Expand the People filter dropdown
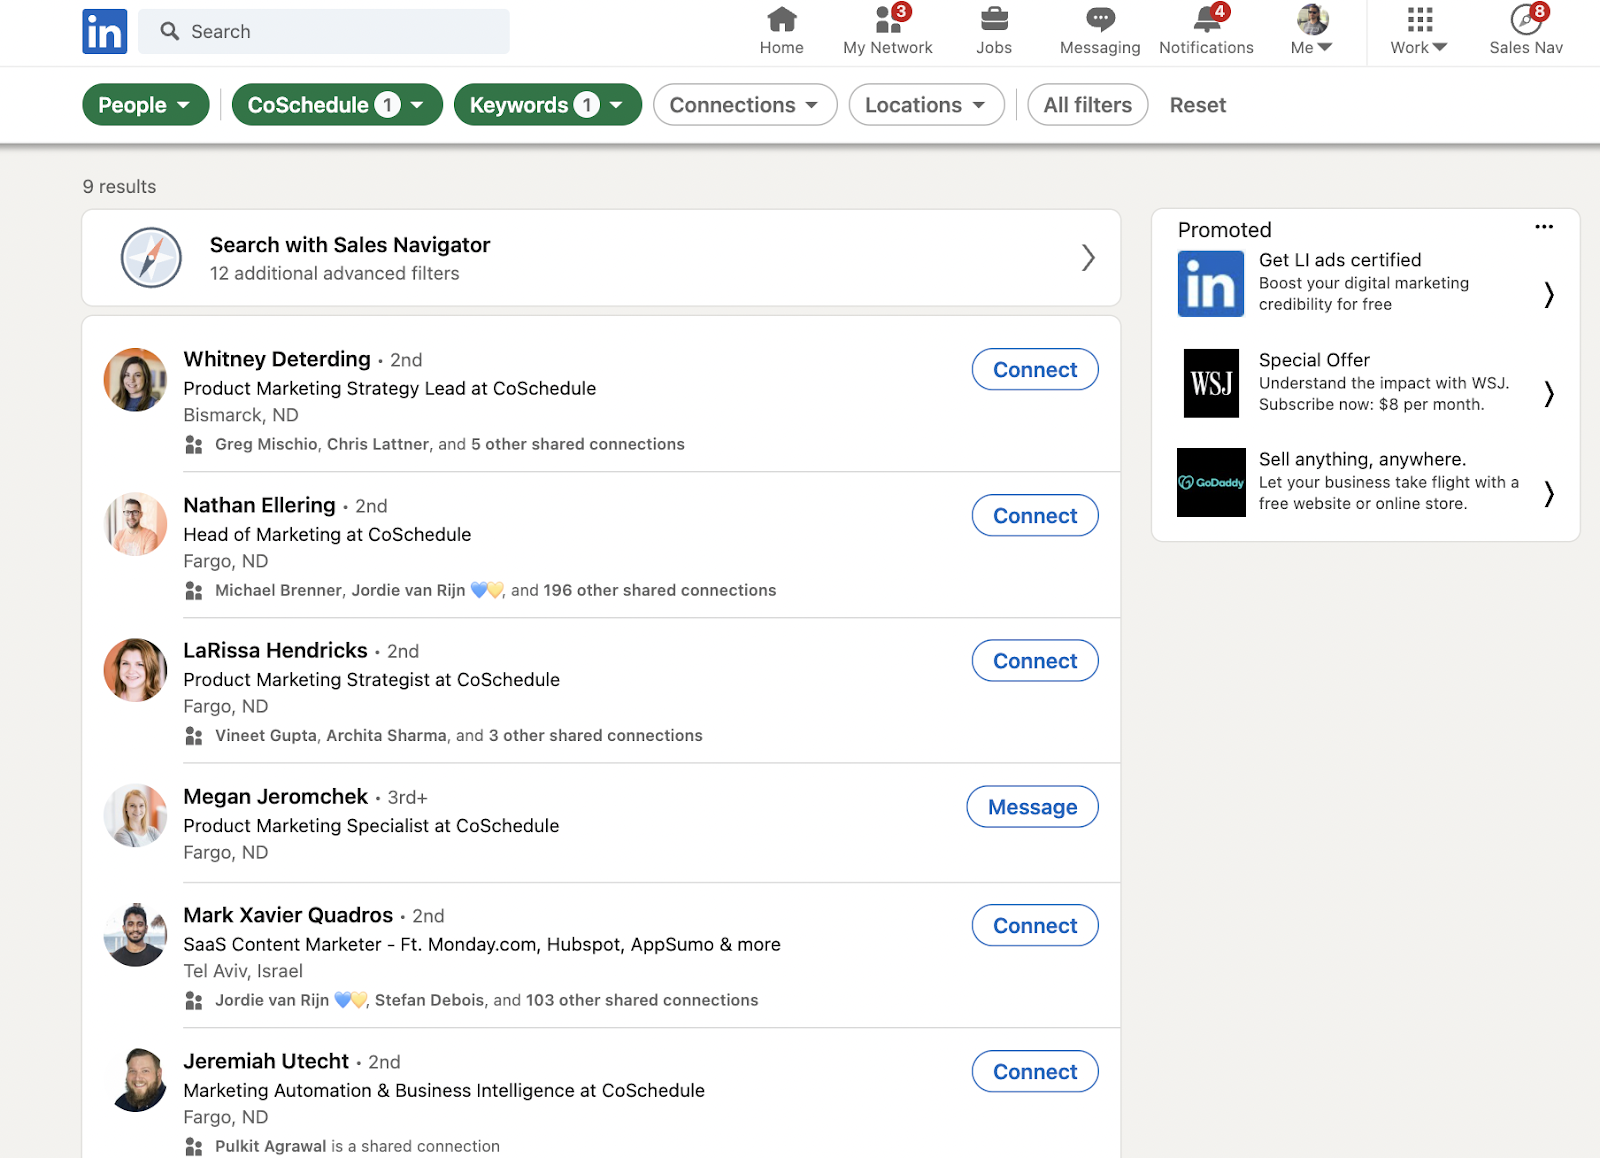This screenshot has width=1600, height=1158. pos(145,105)
